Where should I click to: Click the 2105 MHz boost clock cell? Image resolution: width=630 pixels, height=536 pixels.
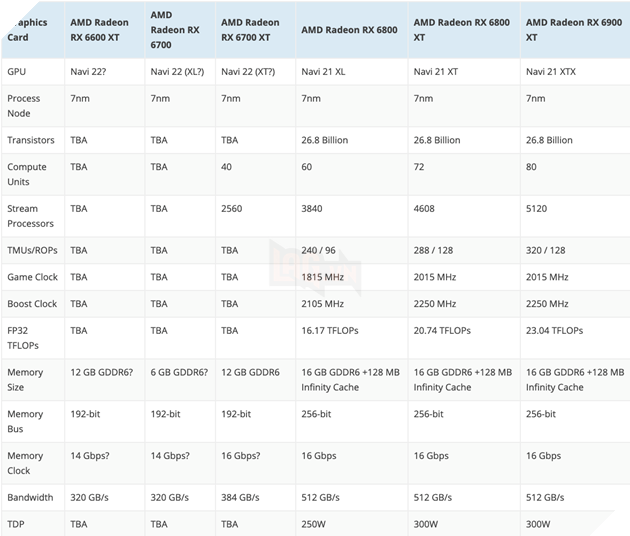[325, 304]
